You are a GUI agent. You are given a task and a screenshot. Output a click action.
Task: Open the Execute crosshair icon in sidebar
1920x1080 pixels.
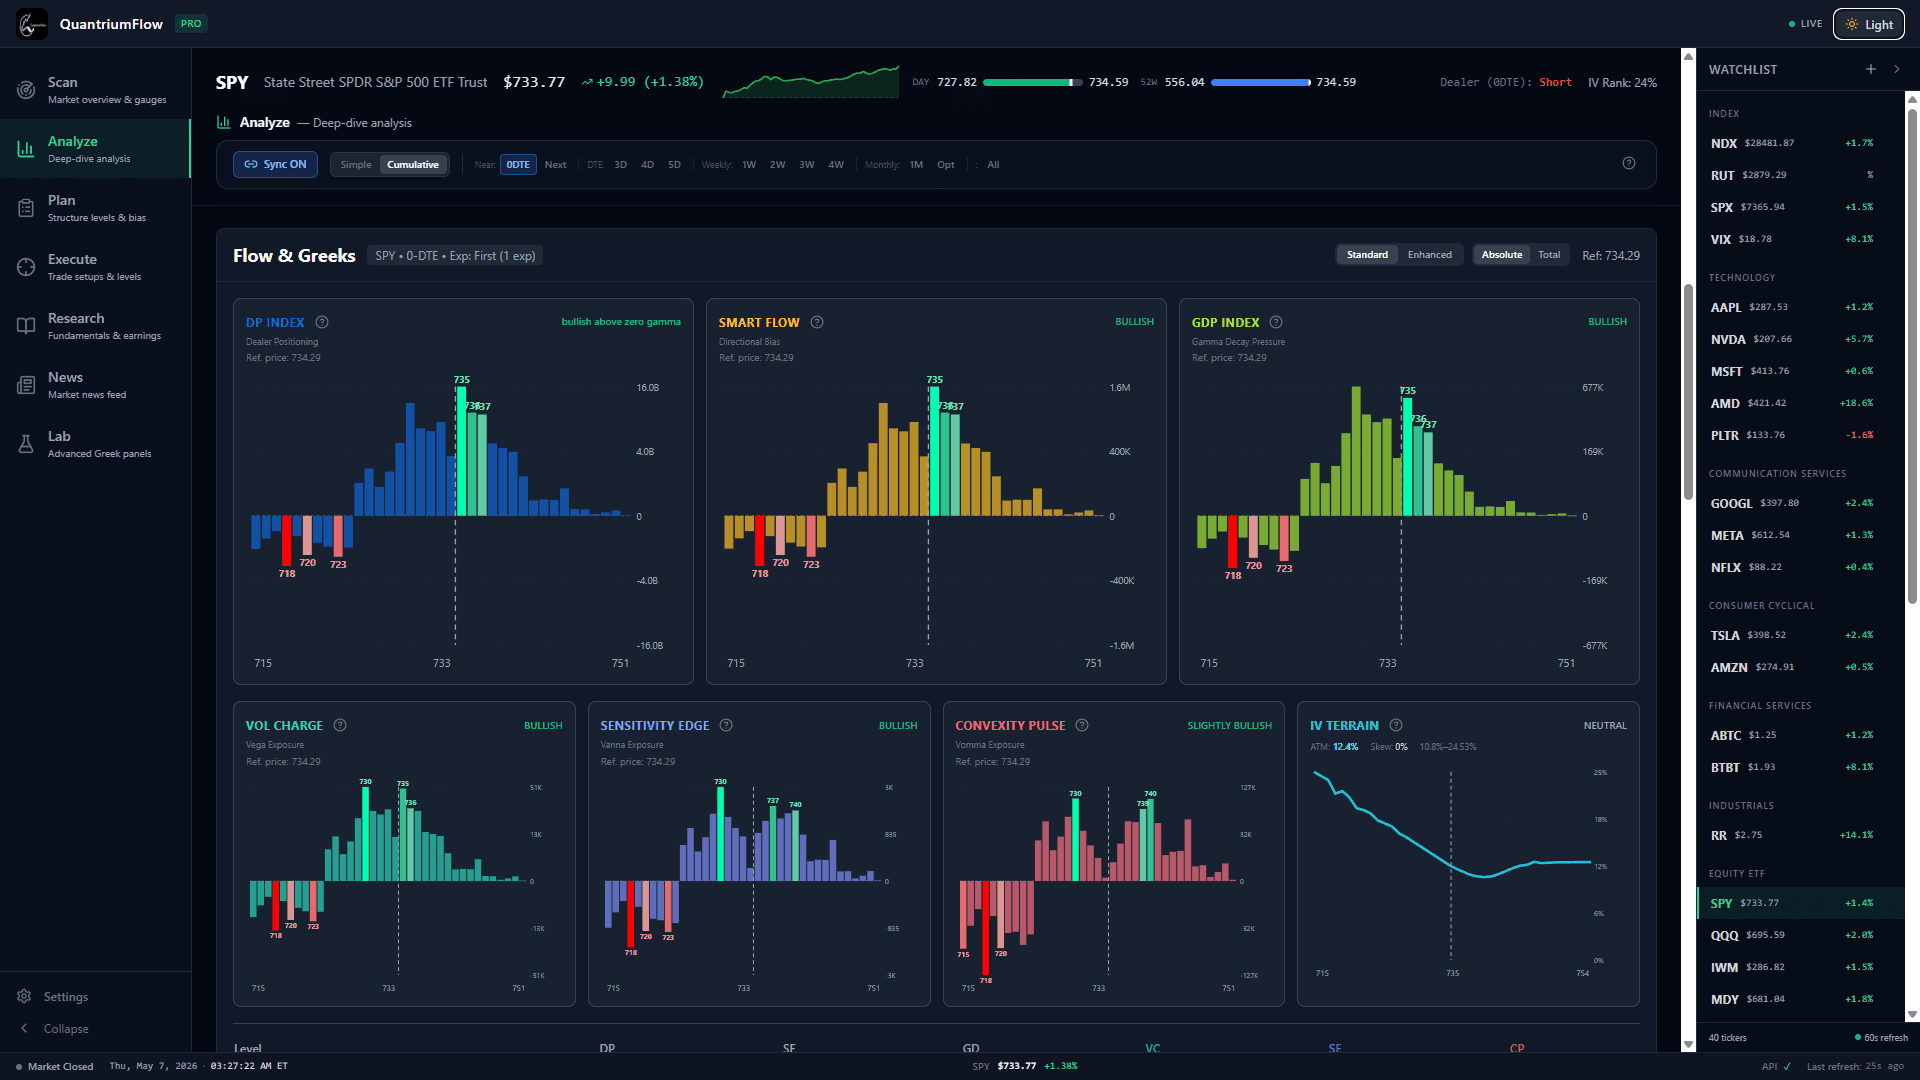click(26, 267)
